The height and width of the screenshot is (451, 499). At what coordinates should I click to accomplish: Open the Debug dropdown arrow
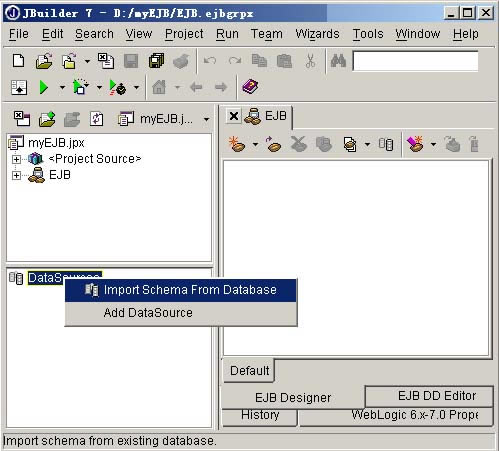click(99, 88)
